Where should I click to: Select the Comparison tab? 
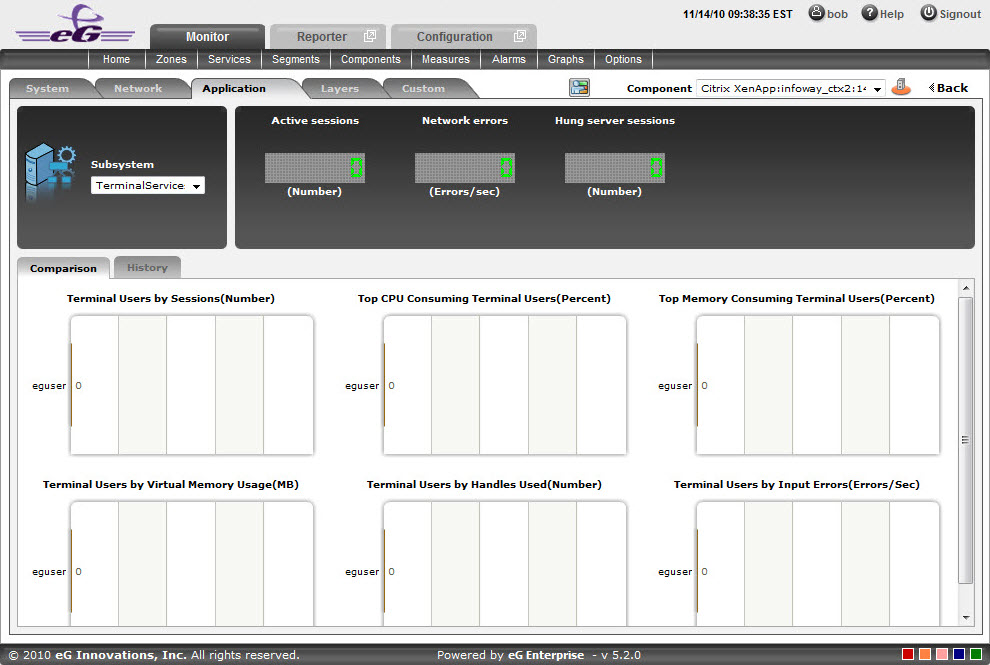[x=63, y=268]
